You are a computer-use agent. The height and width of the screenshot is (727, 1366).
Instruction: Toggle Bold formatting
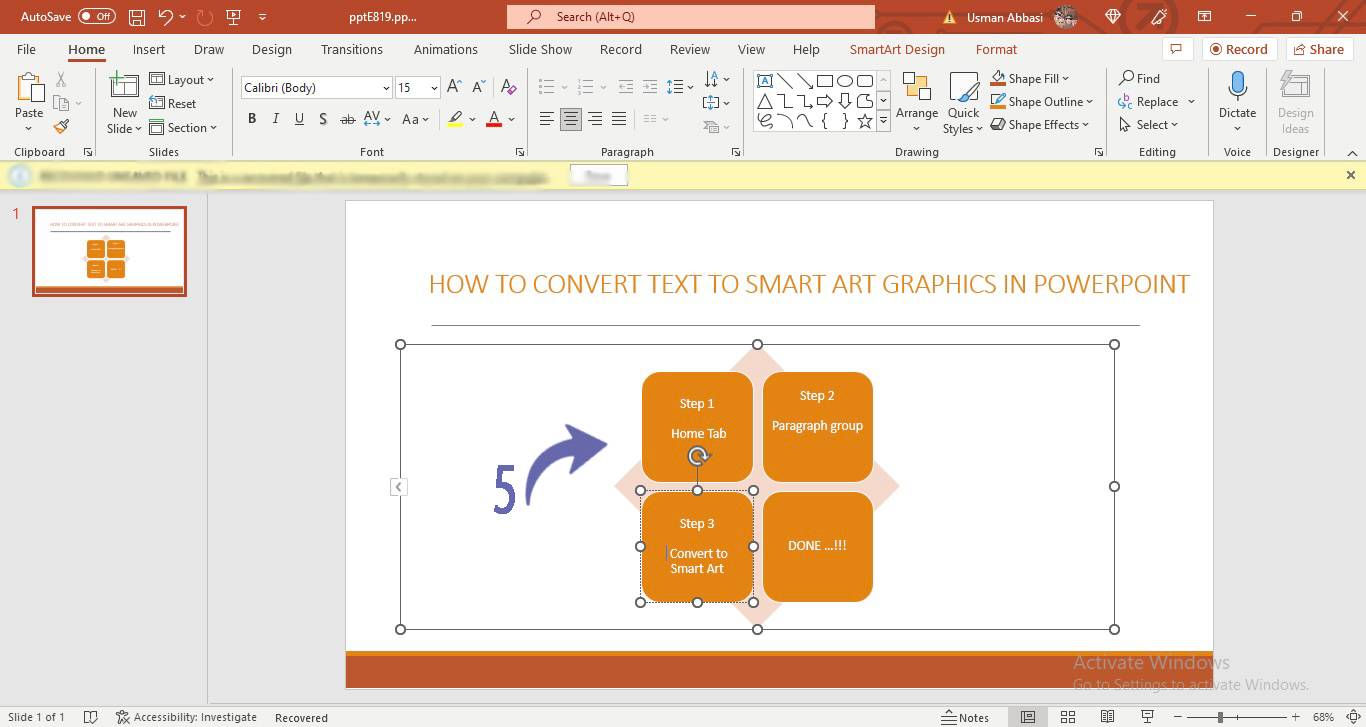252,119
